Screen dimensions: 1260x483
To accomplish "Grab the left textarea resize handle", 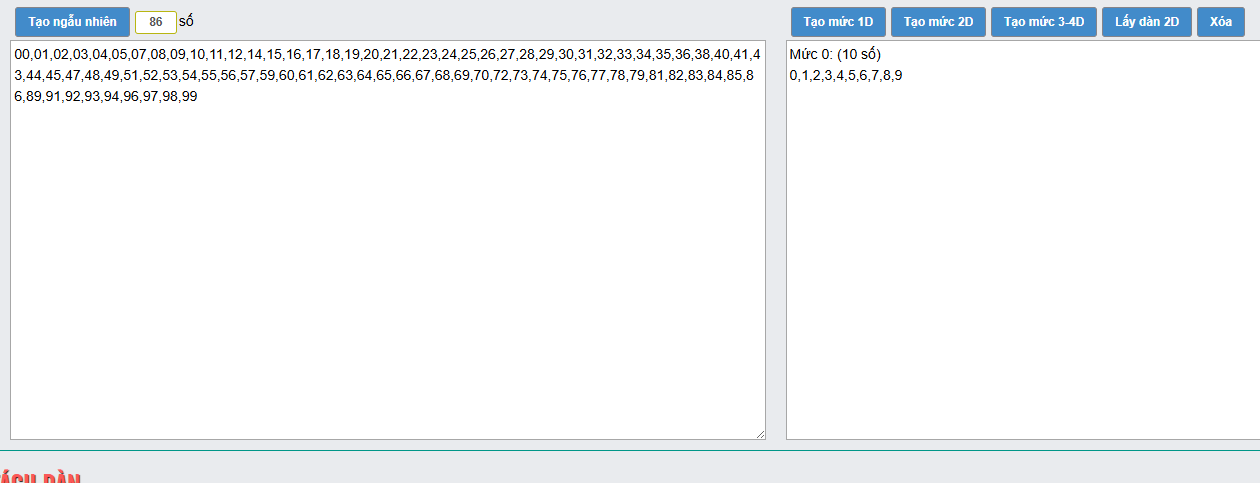I will tap(760, 433).
